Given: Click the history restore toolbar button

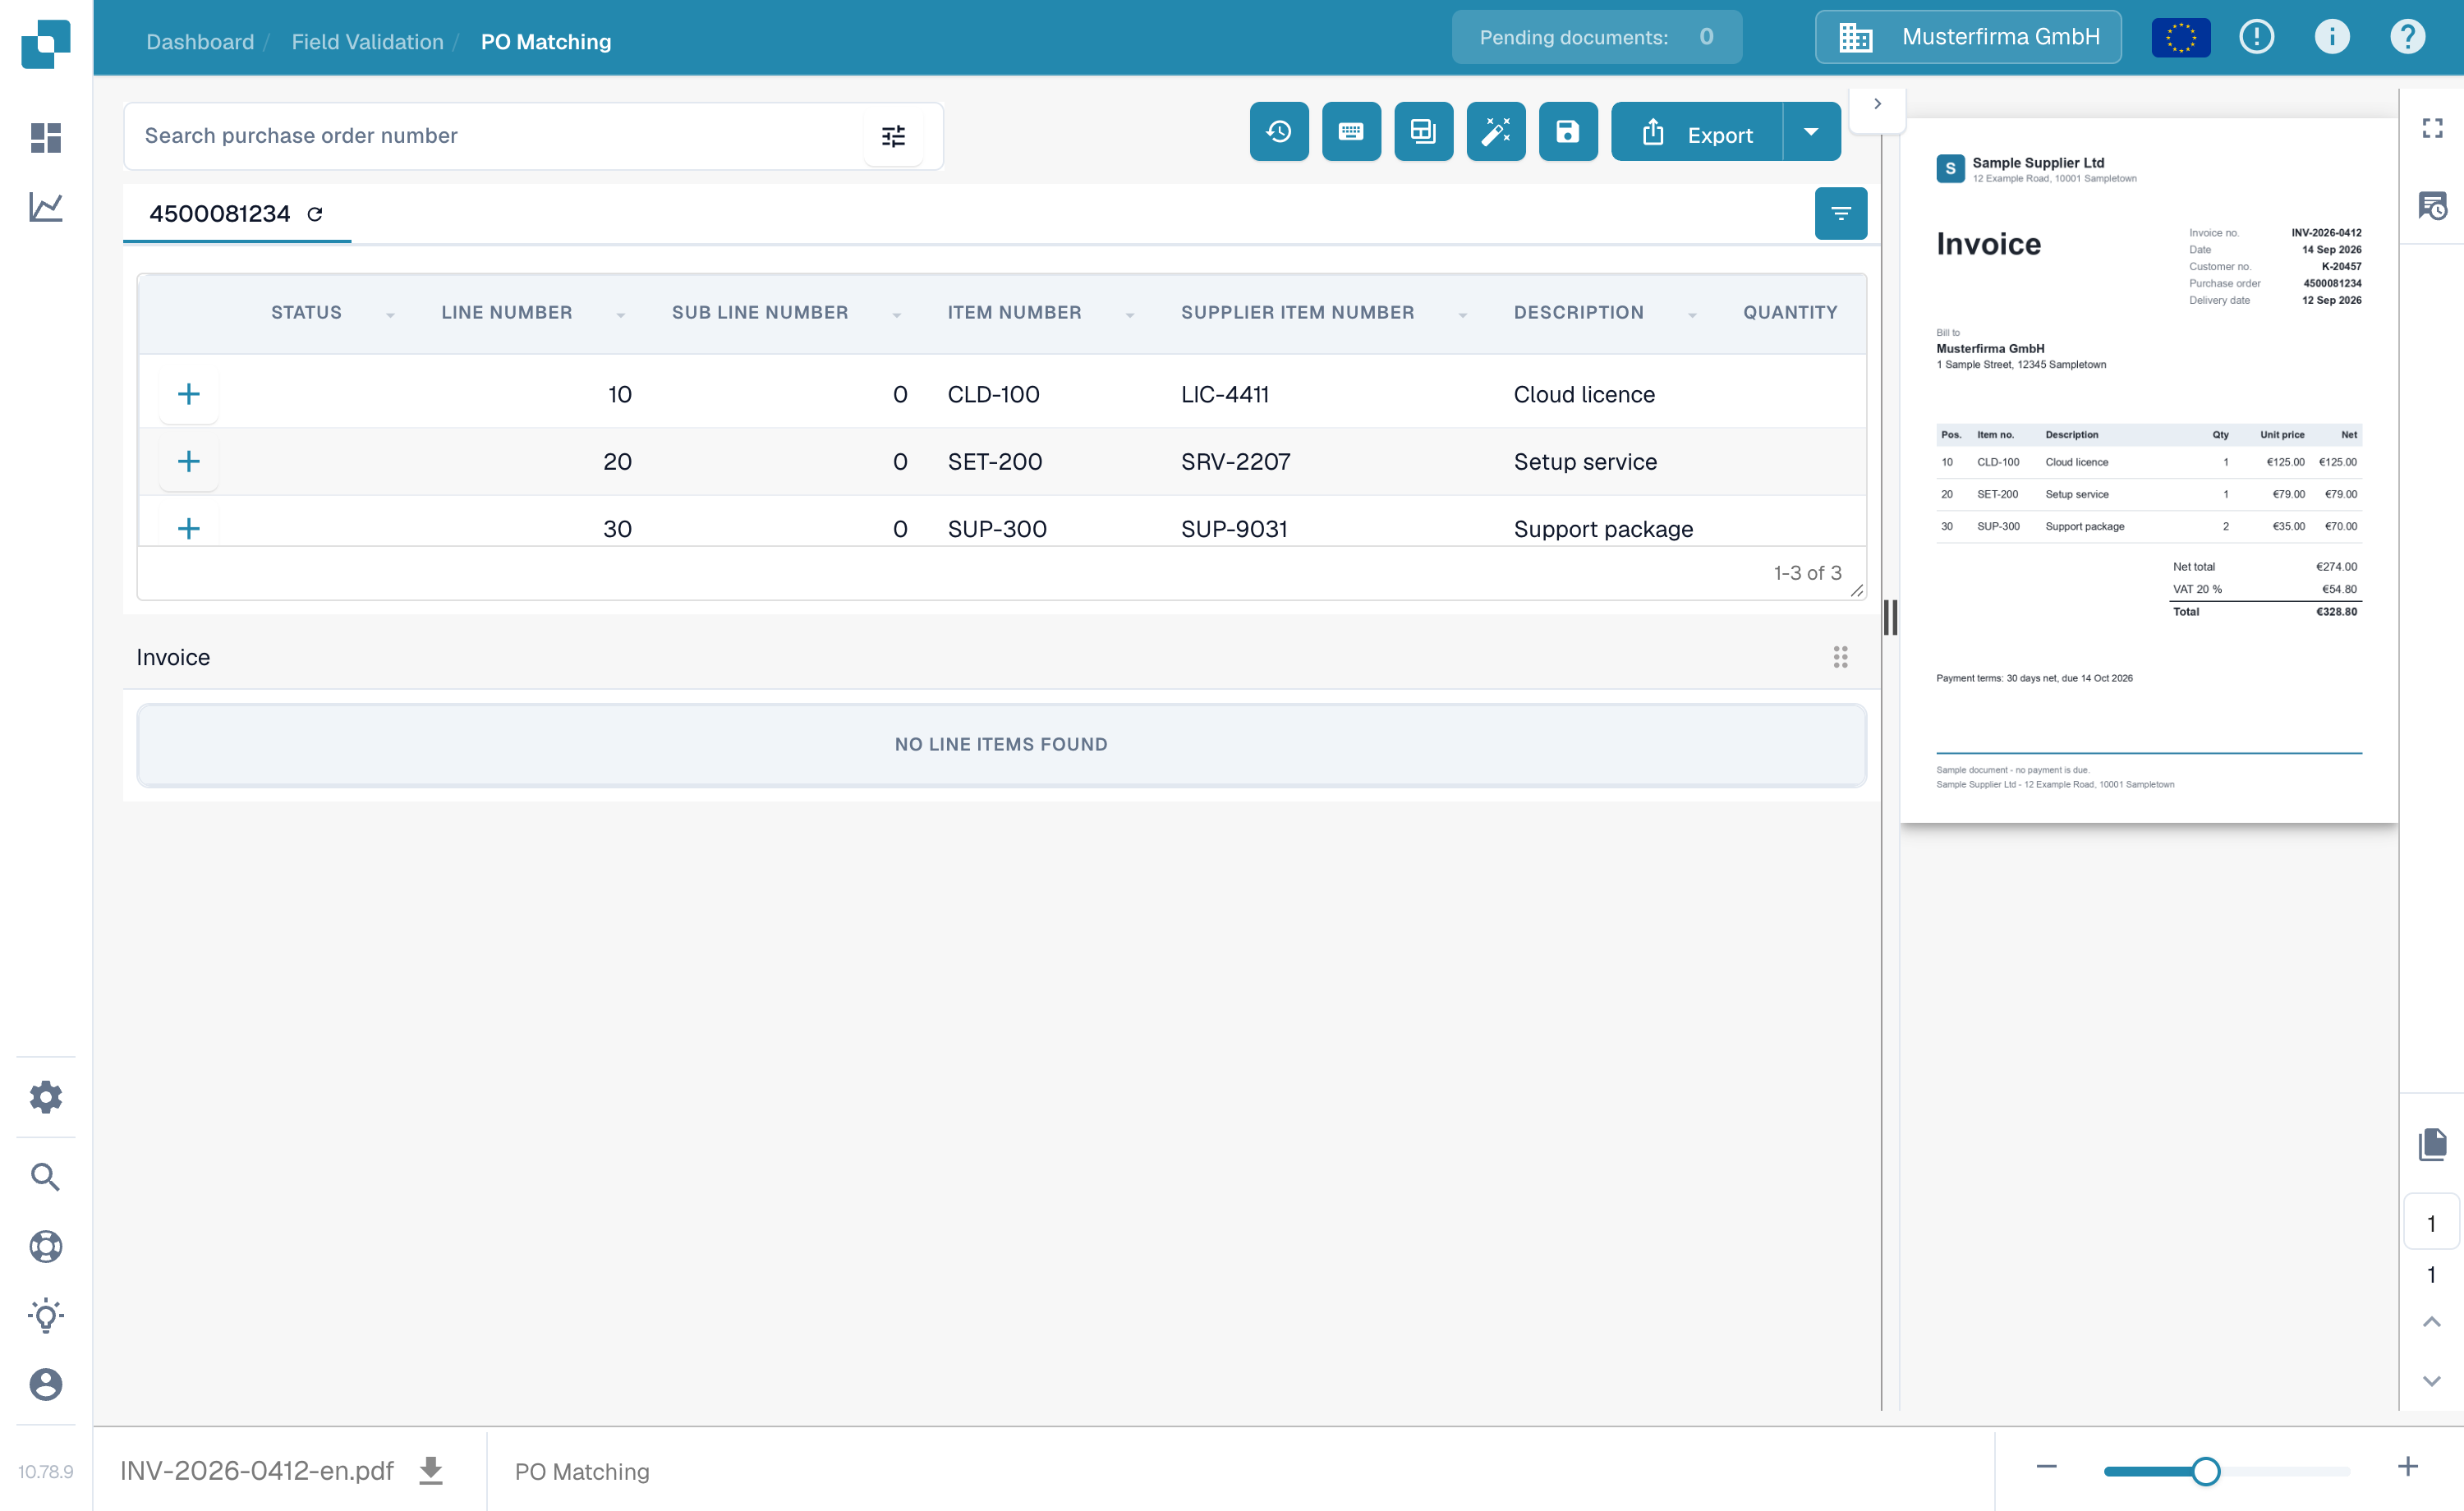Looking at the screenshot, I should (x=1279, y=131).
